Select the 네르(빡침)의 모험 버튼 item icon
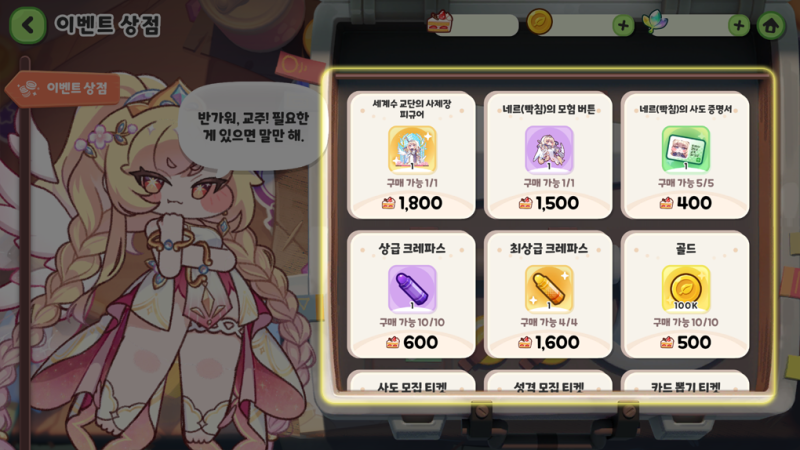Screen dimensions: 800x450 (549, 149)
